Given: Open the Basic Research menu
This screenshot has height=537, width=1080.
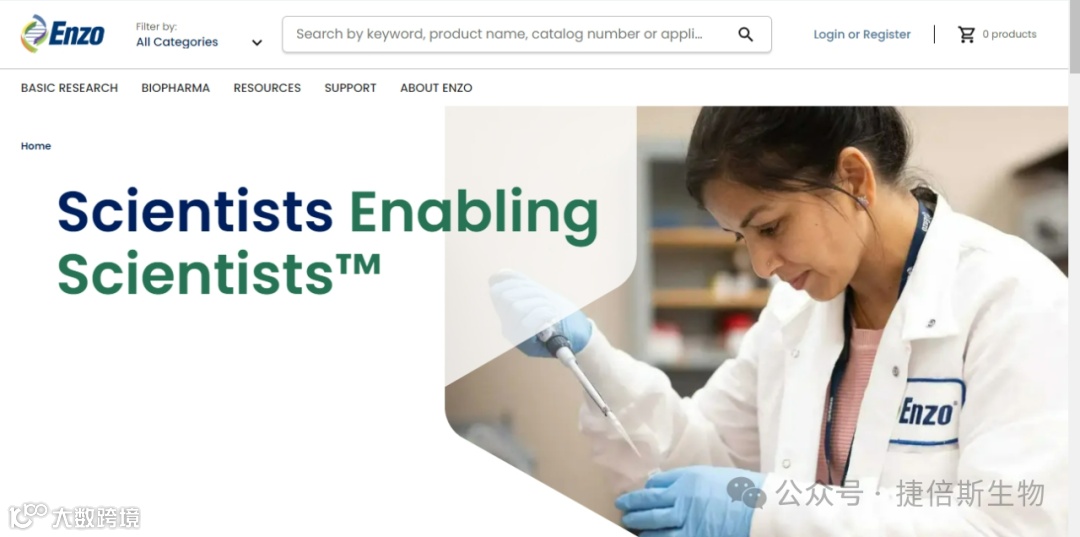Looking at the screenshot, I should click(x=70, y=88).
